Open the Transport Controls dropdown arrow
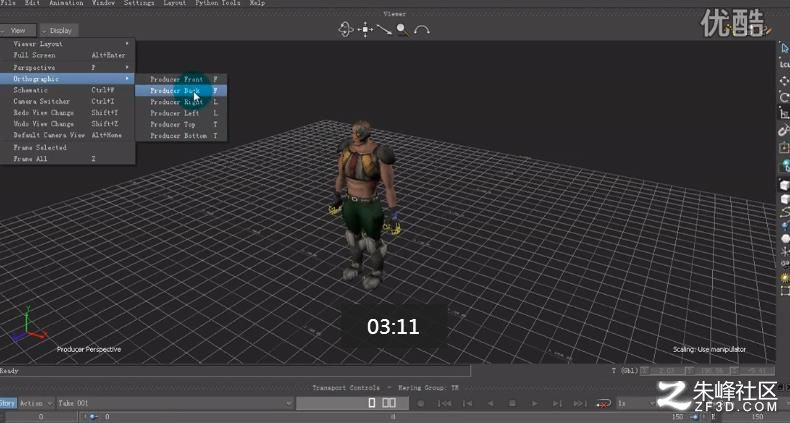Viewport: 790px width, 423px height. (x=389, y=388)
